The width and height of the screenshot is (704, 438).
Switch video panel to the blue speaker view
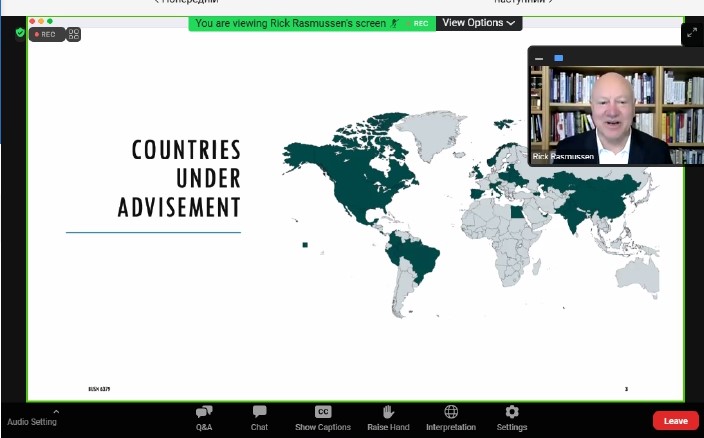pos(558,58)
